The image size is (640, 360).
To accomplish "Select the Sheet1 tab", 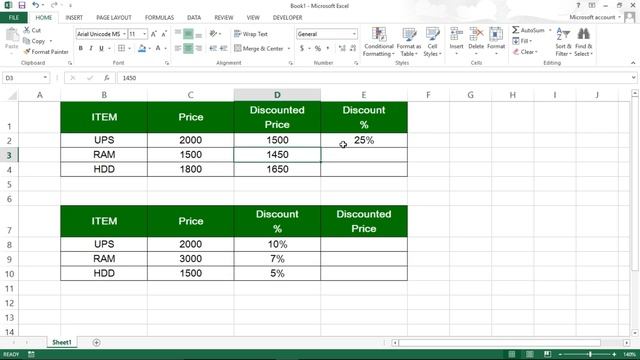I will click(x=62, y=342).
